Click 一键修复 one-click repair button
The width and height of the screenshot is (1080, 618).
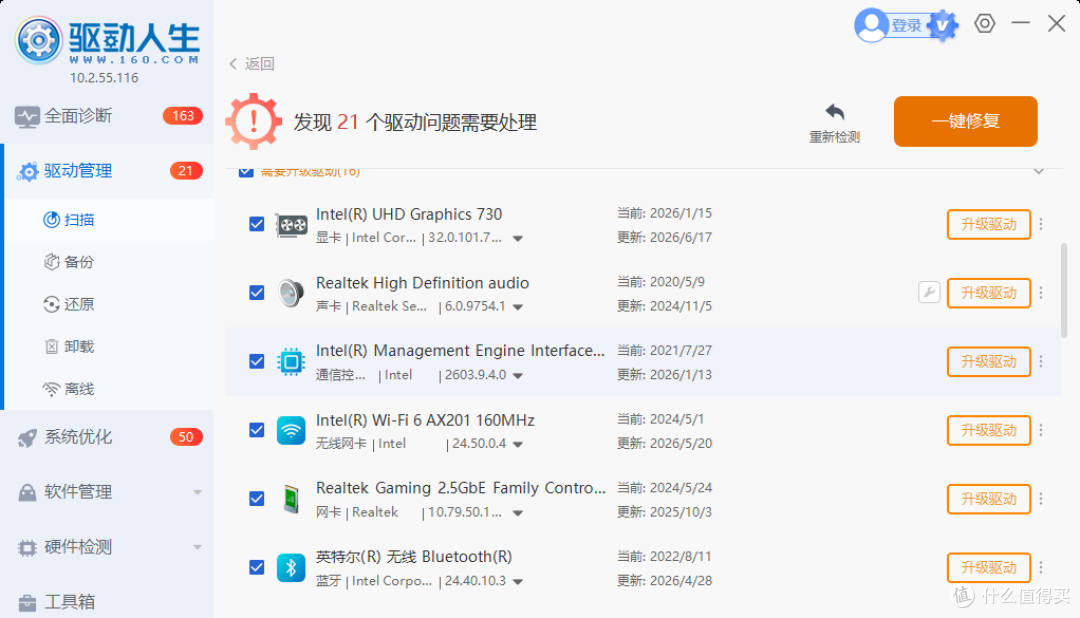(x=966, y=121)
